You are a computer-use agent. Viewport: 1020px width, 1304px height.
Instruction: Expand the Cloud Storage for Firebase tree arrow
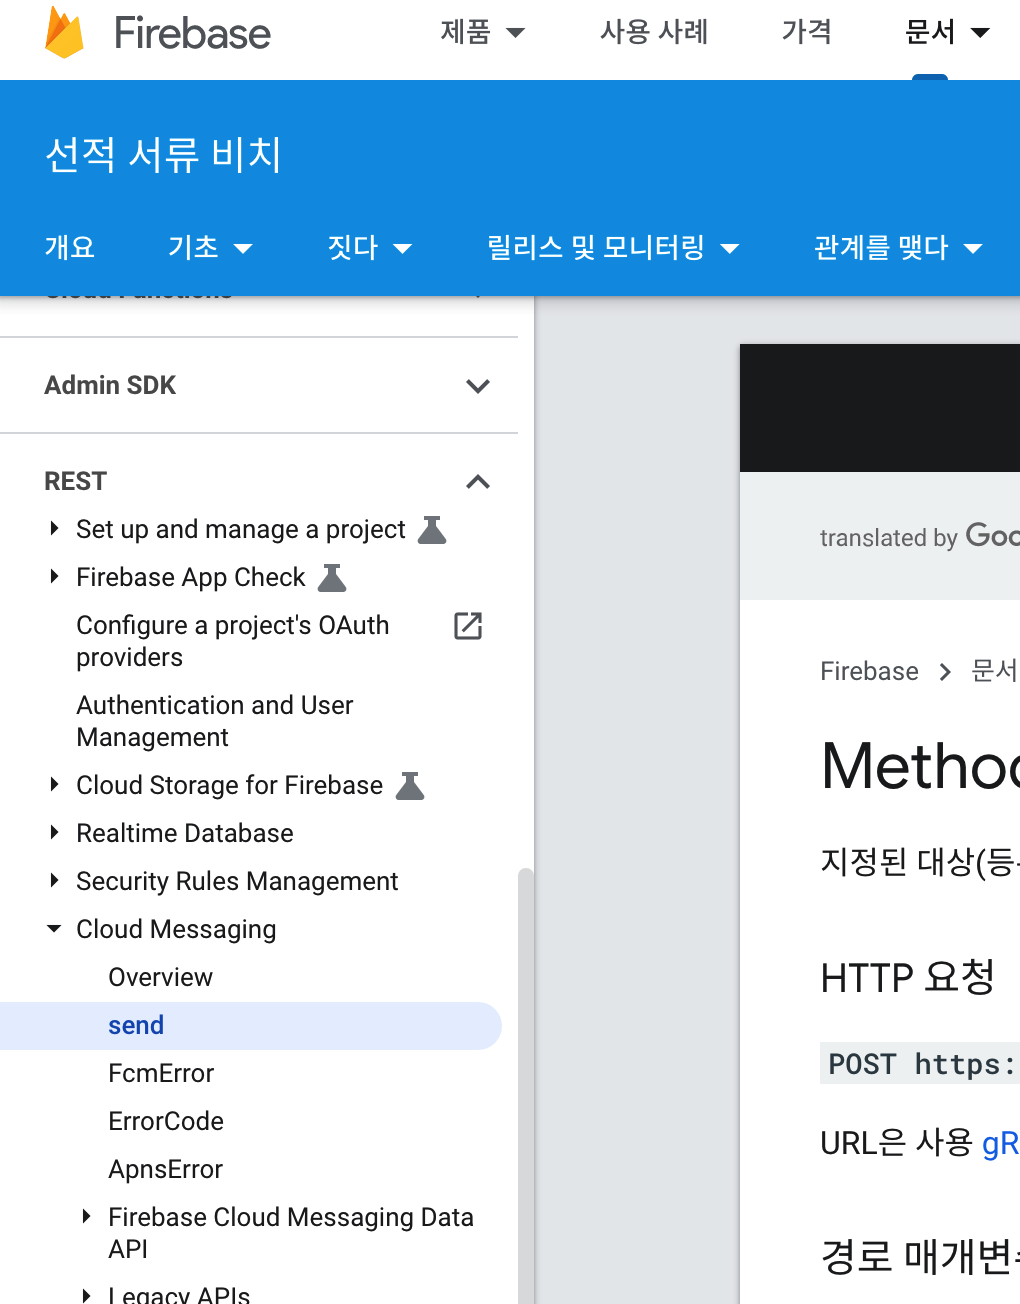(54, 784)
